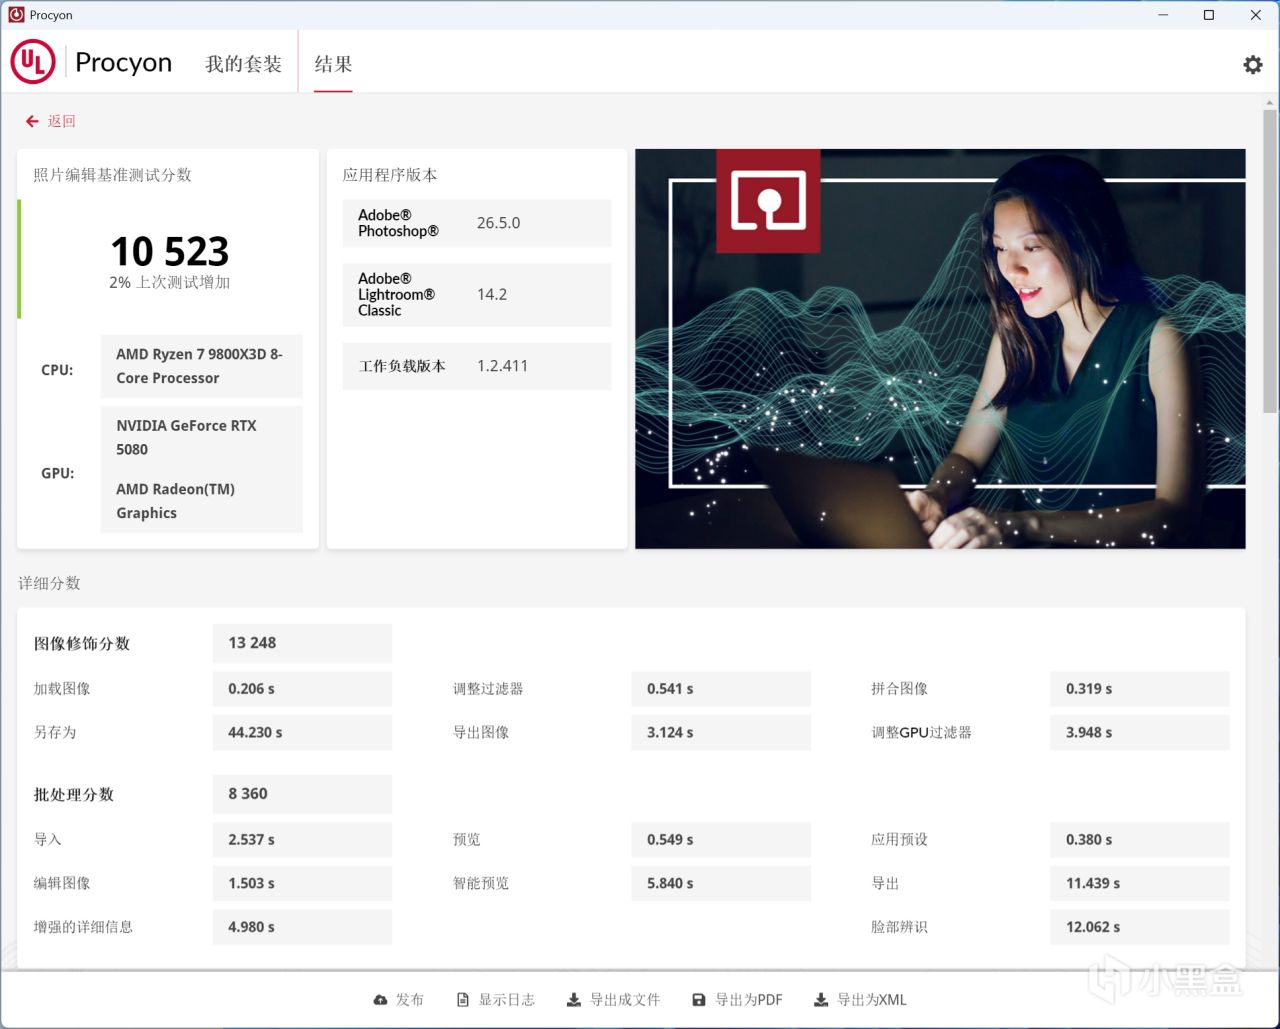Click the 智能预览 value 5.840 s
Screen dimensions: 1280x1029
pyautogui.click(x=721, y=884)
